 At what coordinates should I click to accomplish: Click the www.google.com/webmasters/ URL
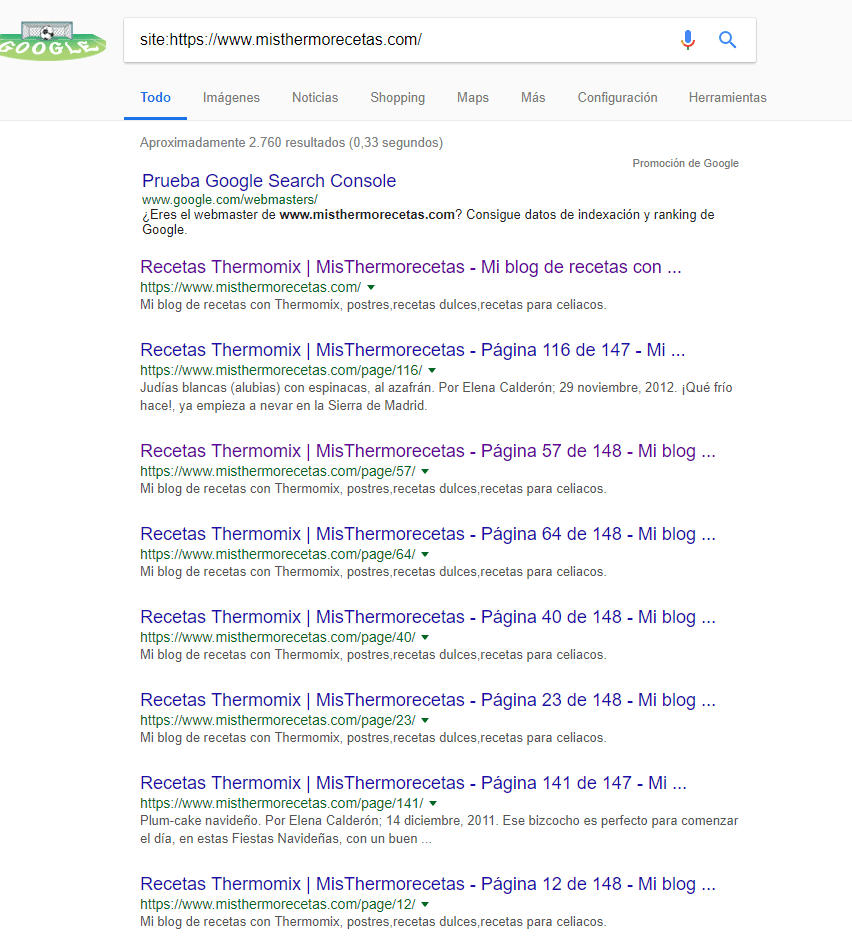[229, 199]
